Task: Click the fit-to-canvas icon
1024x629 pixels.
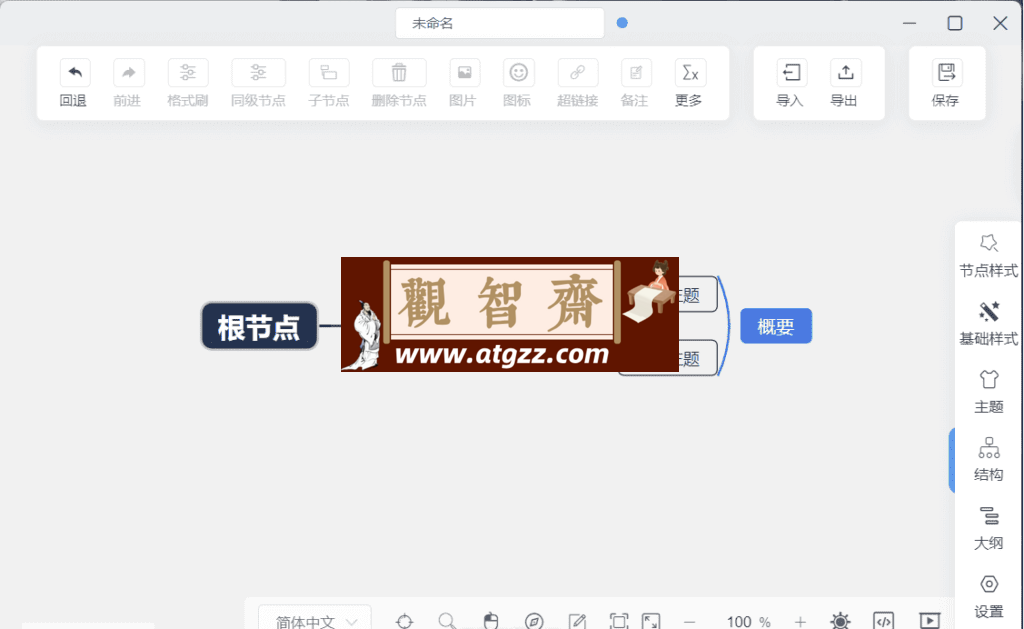Action: [x=618, y=621]
